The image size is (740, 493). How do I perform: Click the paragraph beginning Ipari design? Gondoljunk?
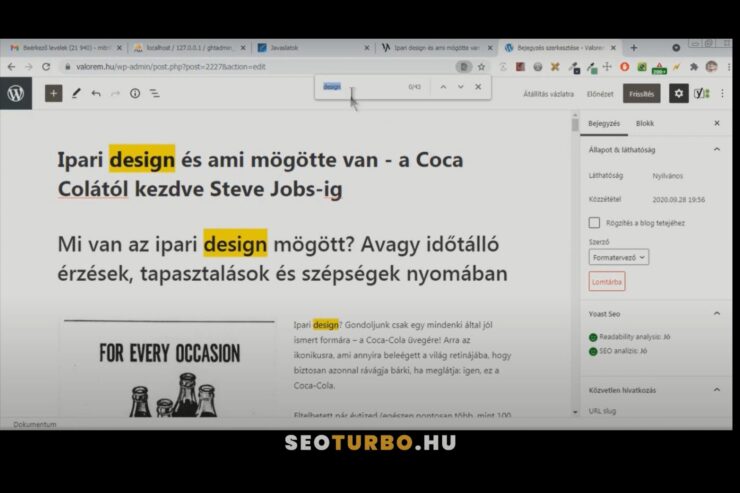pyautogui.click(x=402, y=355)
